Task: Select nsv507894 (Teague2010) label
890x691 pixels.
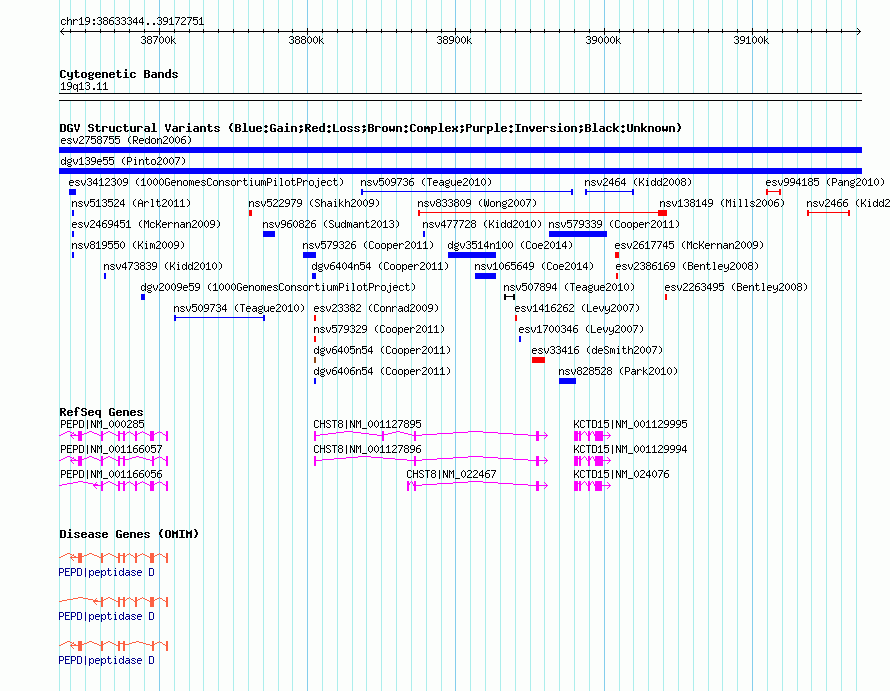Action: click(569, 287)
